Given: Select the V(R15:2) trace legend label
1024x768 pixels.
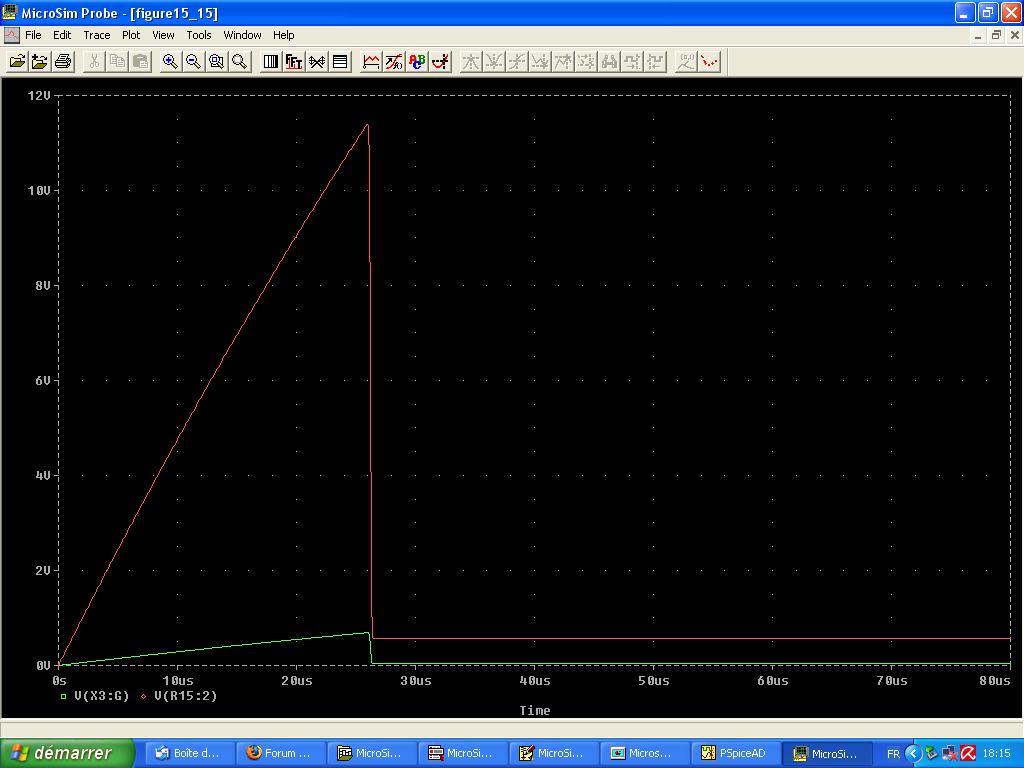Looking at the screenshot, I should click(185, 696).
